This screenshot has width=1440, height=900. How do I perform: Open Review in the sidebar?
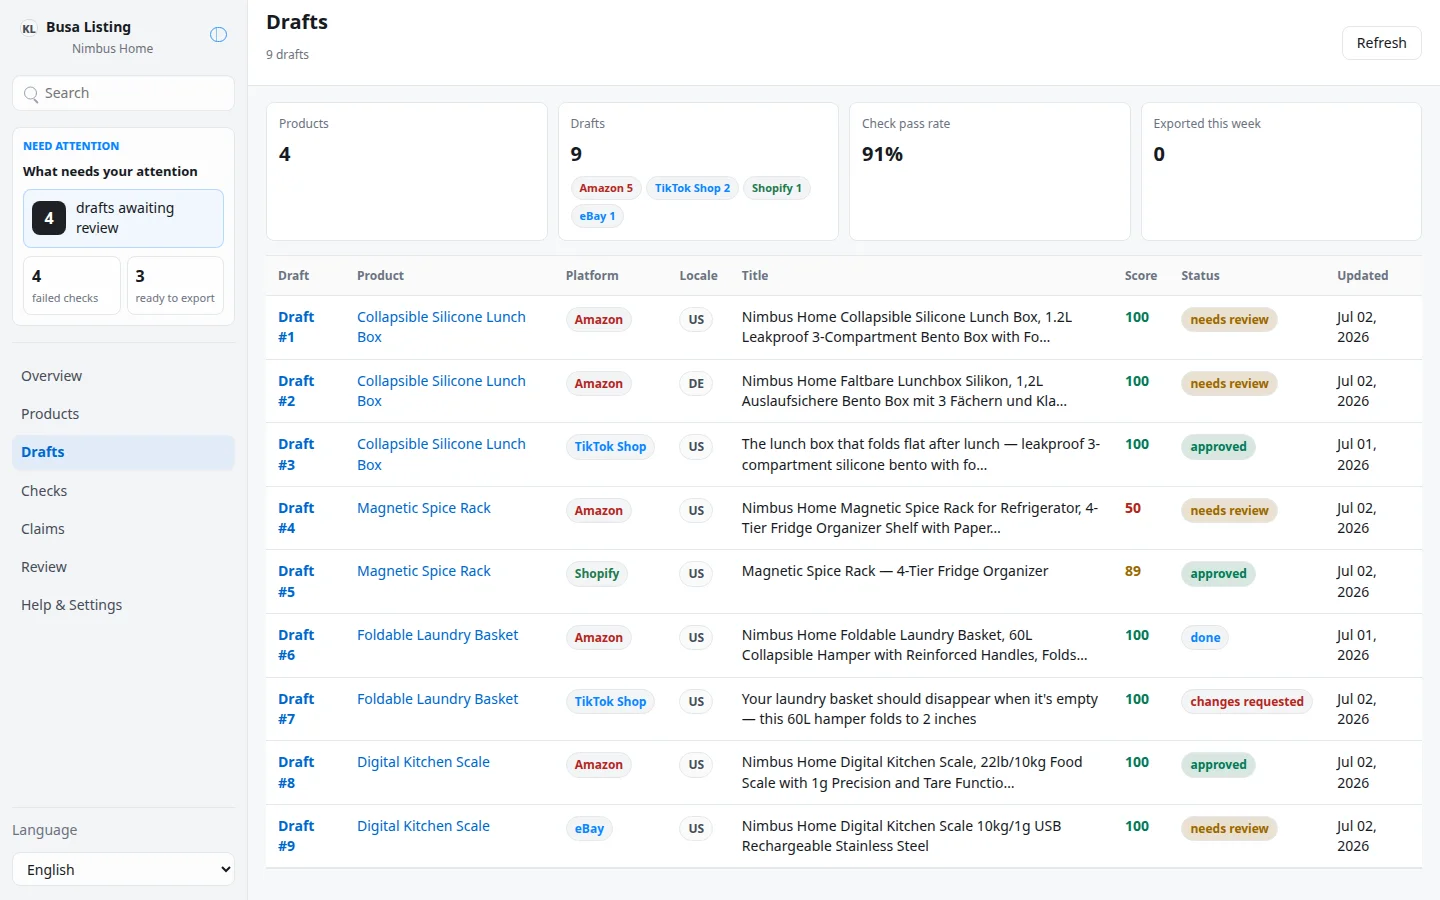coord(123,567)
